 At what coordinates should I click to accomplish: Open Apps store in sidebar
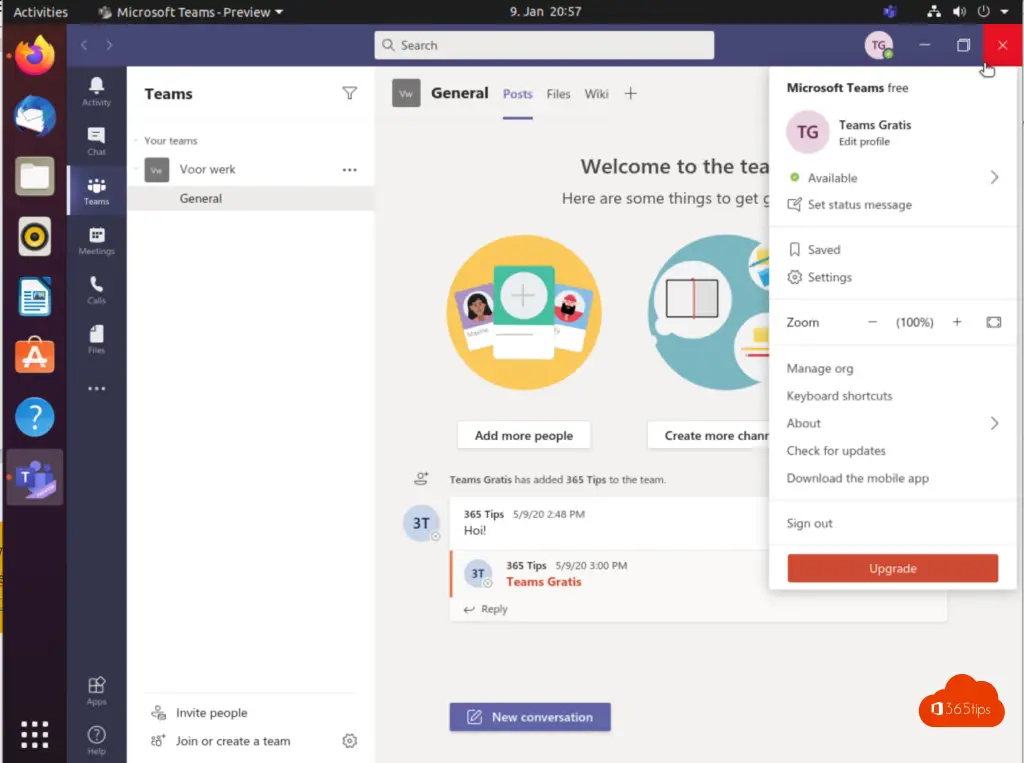(96, 690)
